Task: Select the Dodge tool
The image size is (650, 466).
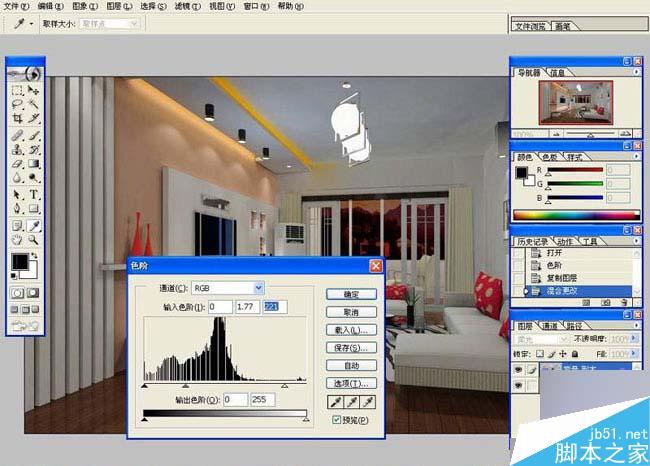Action: [33, 177]
